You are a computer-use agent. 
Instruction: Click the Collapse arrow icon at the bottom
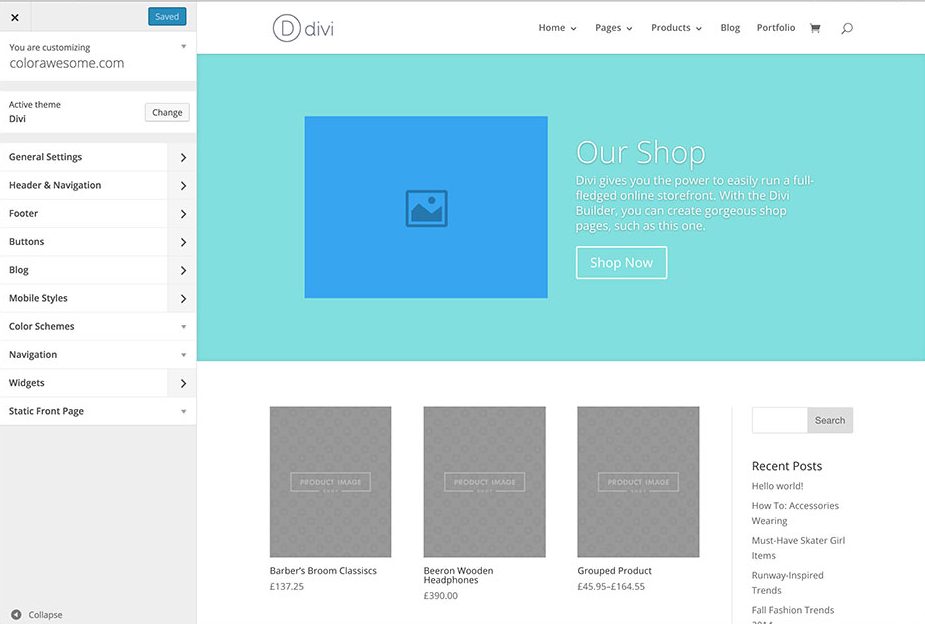pos(17,614)
